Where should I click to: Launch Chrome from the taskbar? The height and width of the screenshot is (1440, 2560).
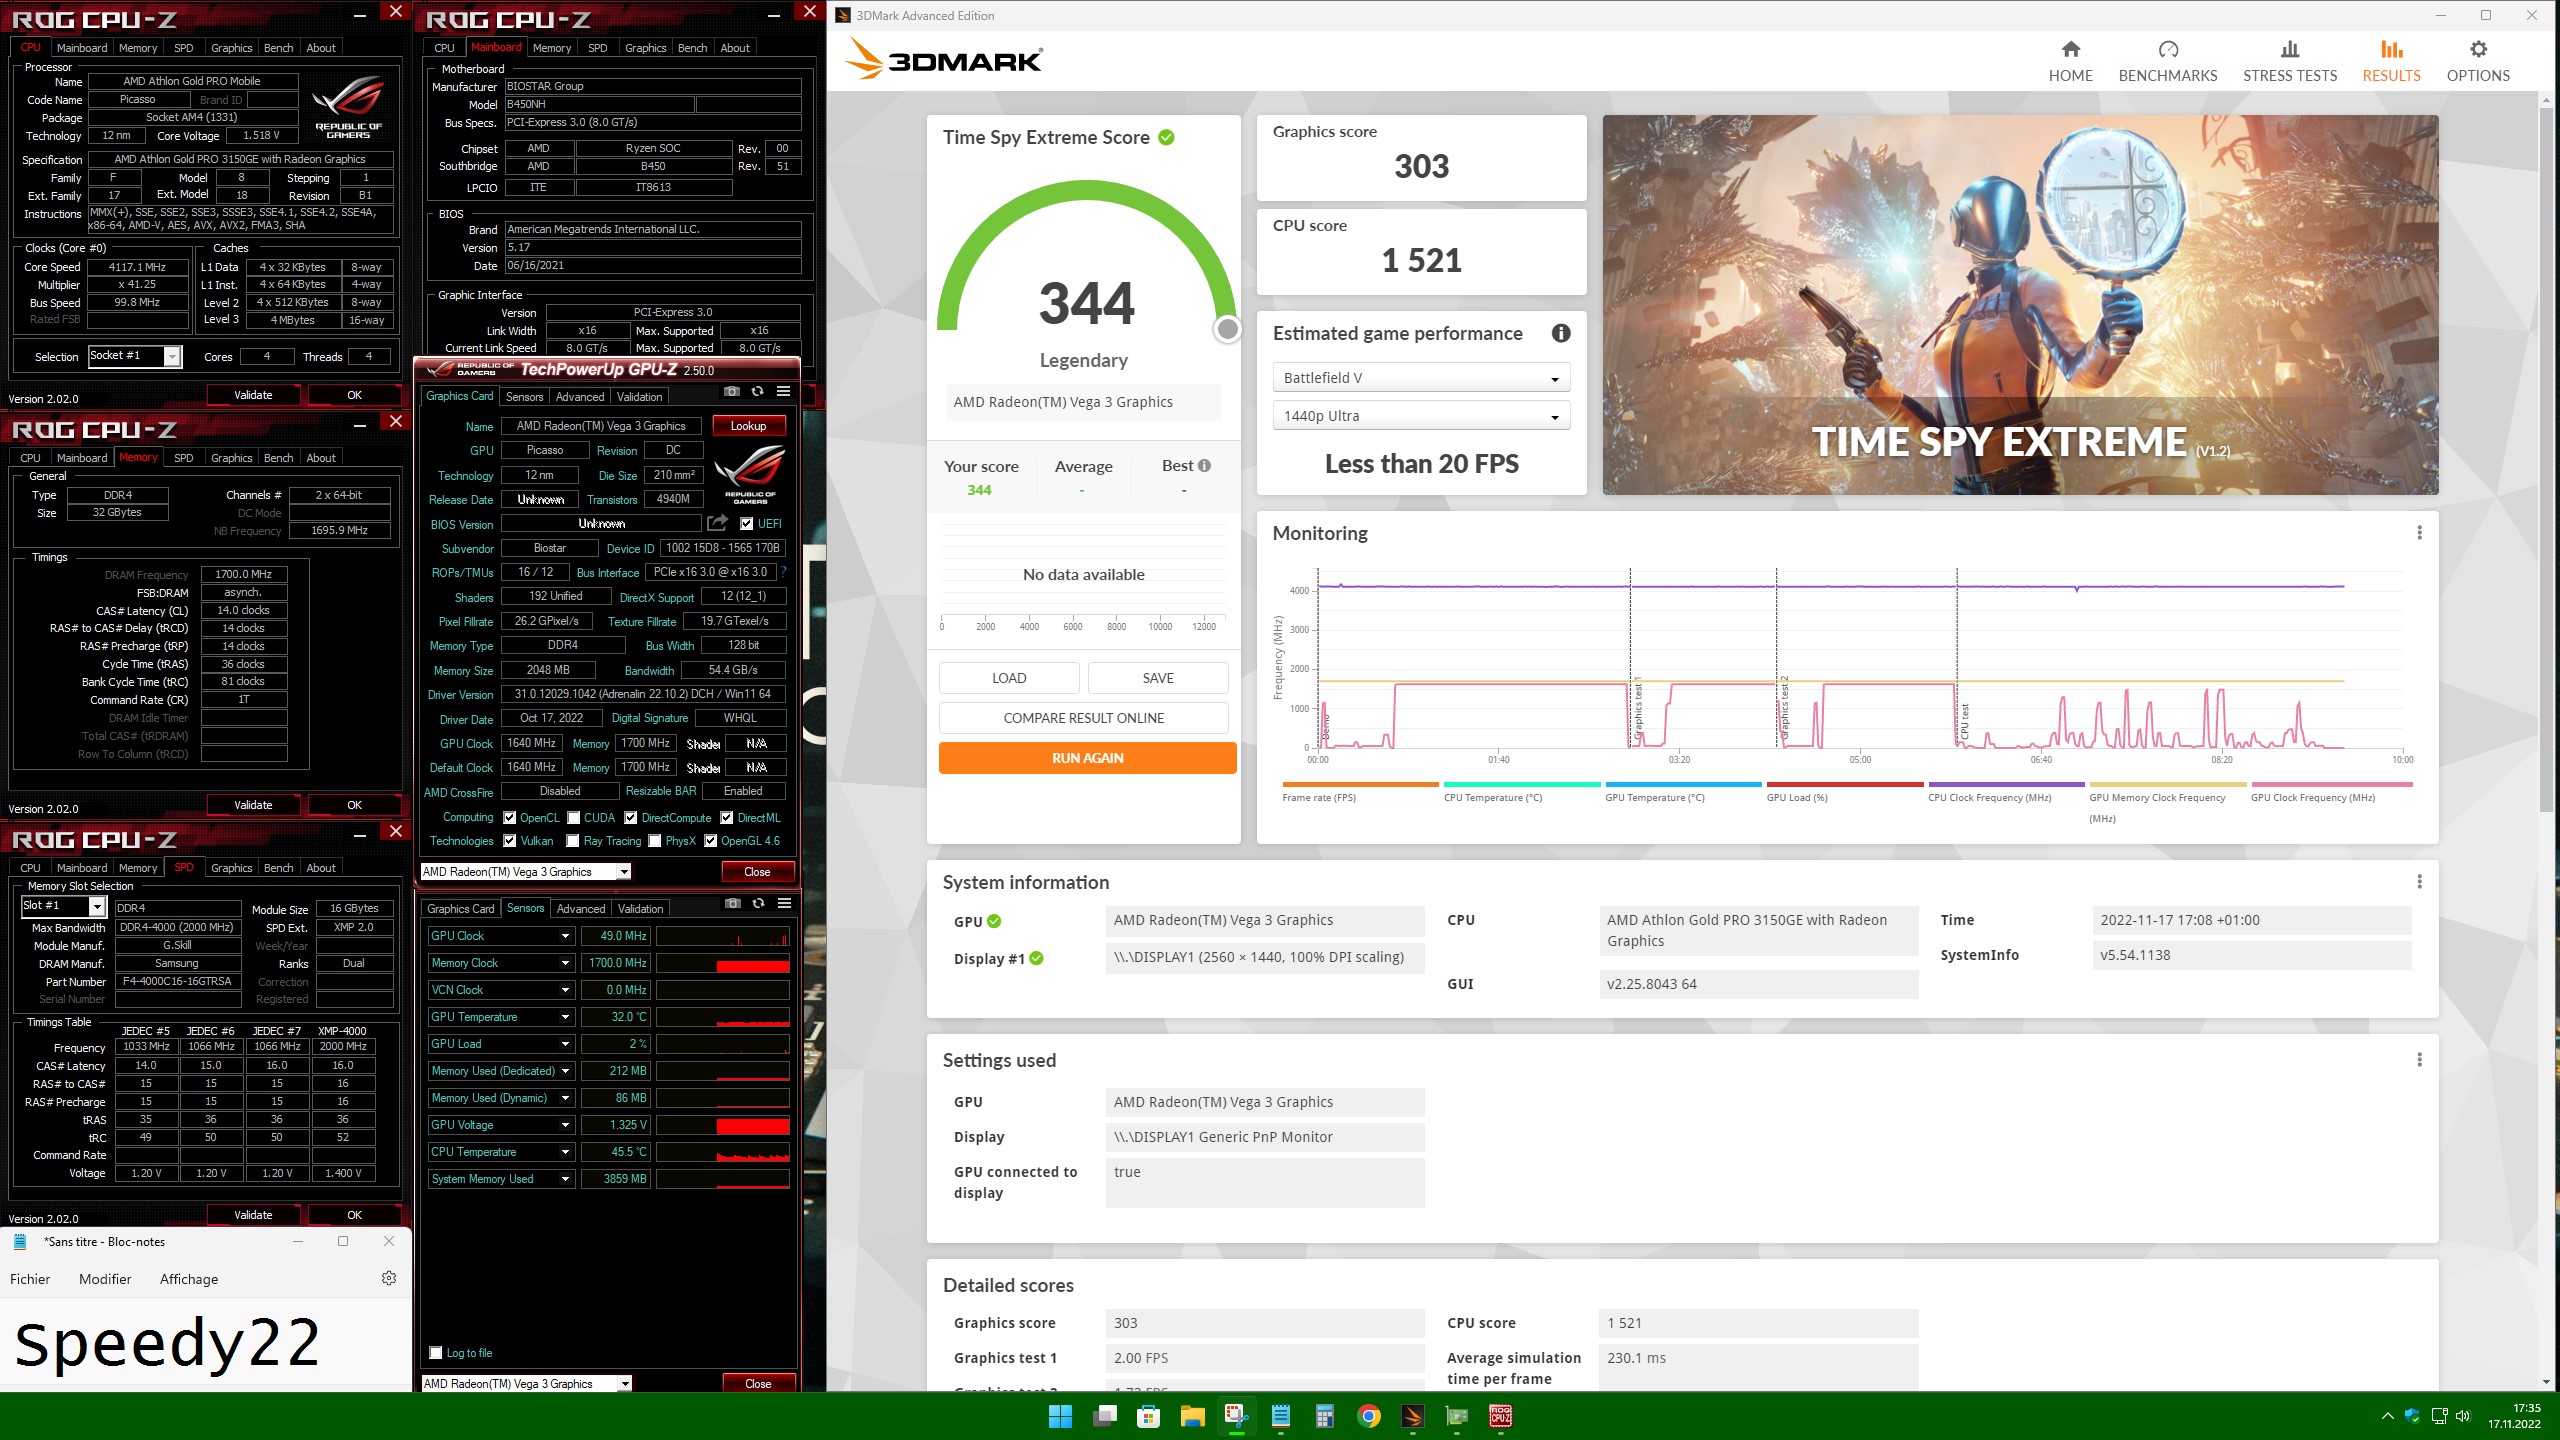1369,1416
